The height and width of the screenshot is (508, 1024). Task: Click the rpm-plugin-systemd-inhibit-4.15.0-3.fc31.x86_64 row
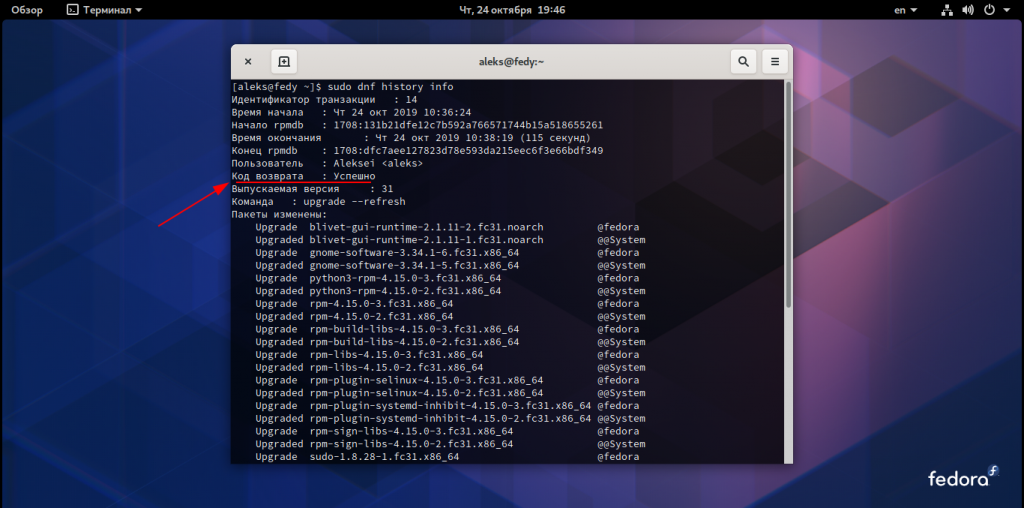447,405
